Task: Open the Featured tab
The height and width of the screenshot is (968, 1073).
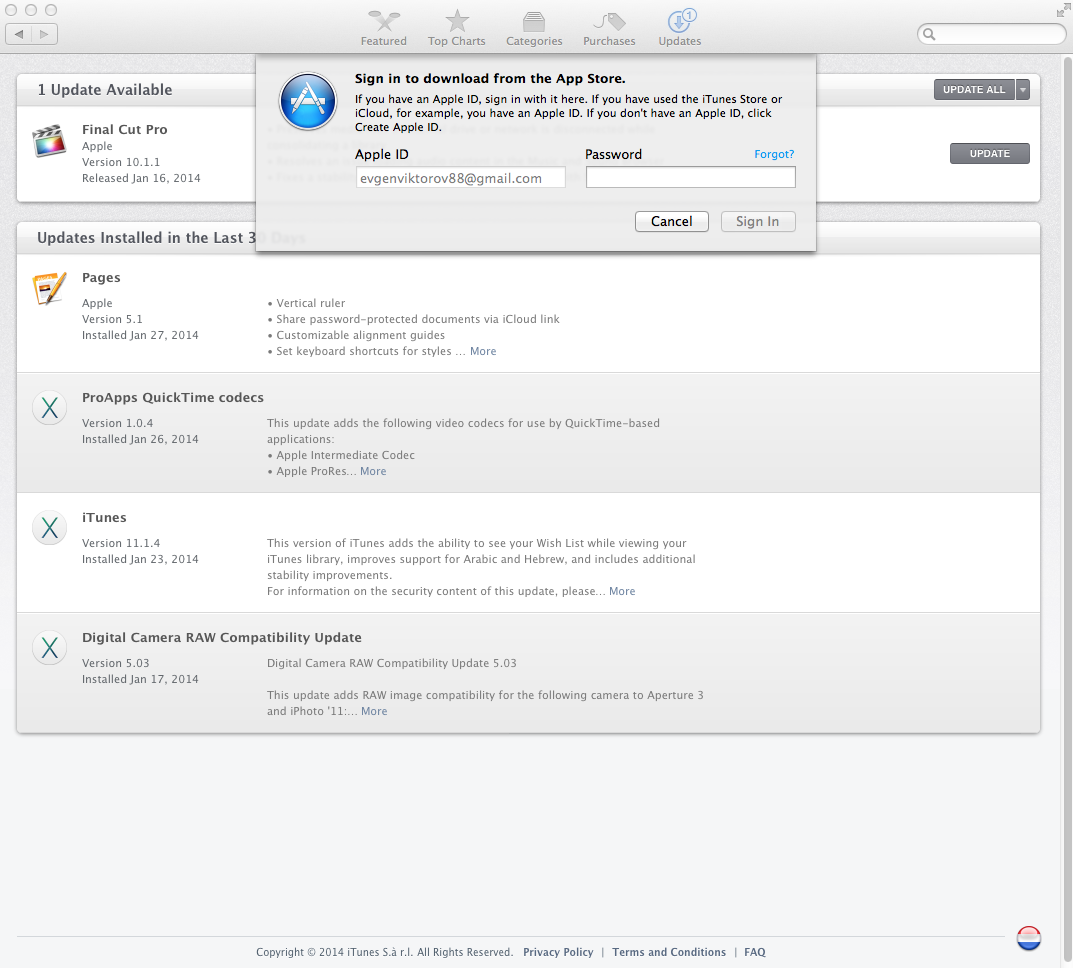Action: pyautogui.click(x=383, y=29)
